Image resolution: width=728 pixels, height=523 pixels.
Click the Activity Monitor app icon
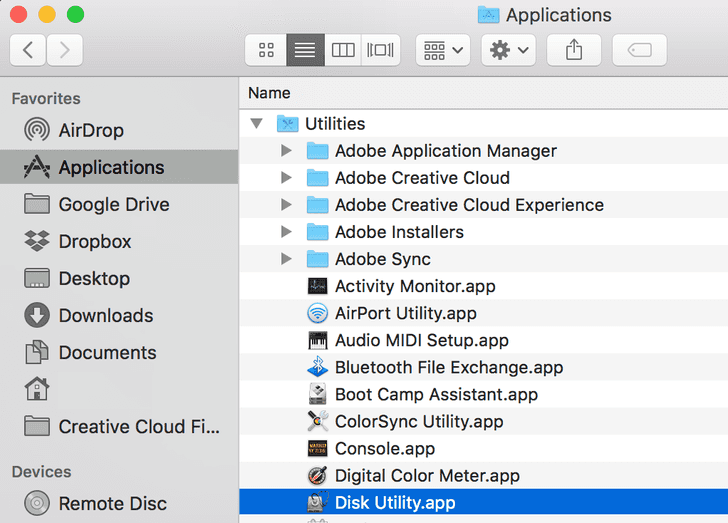(317, 286)
